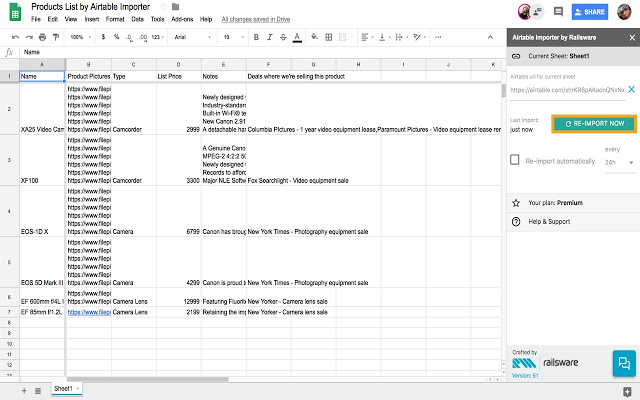Image resolution: width=640 pixels, height=400 pixels.
Task: Close the Airtable Importer sidebar
Action: [632, 38]
